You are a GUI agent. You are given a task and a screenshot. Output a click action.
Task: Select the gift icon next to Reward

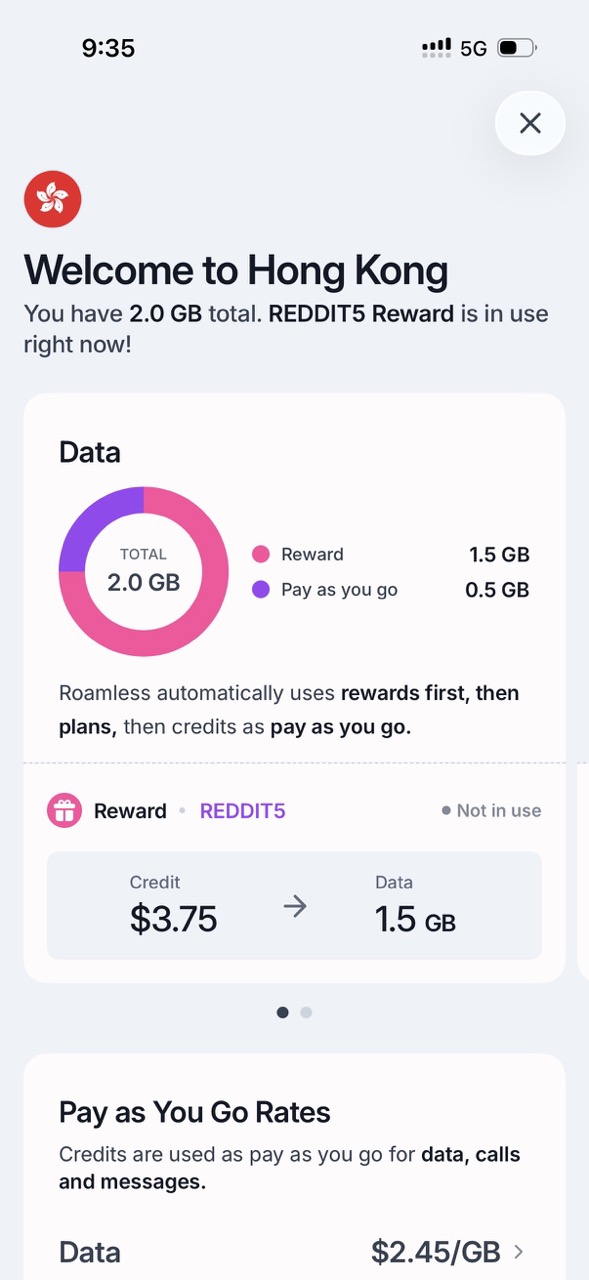[x=63, y=810]
